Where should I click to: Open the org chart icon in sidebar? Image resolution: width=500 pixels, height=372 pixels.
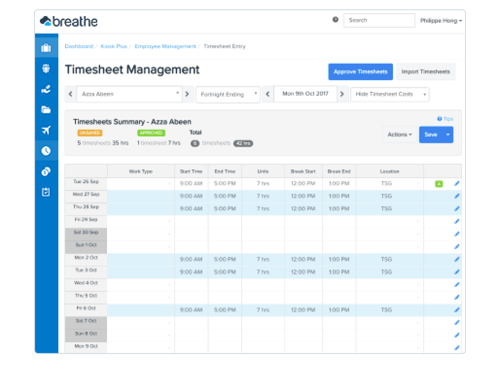click(x=46, y=68)
